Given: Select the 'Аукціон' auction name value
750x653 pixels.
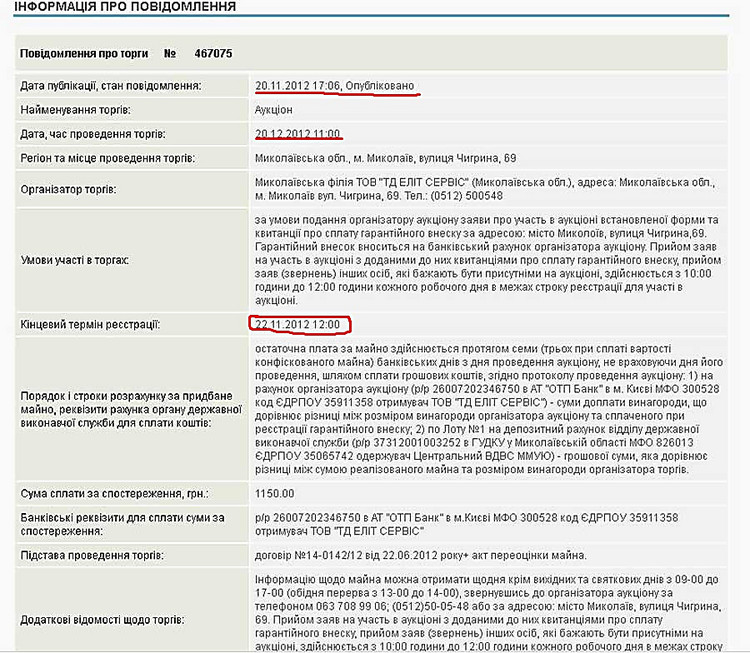Looking at the screenshot, I should click(x=274, y=110).
